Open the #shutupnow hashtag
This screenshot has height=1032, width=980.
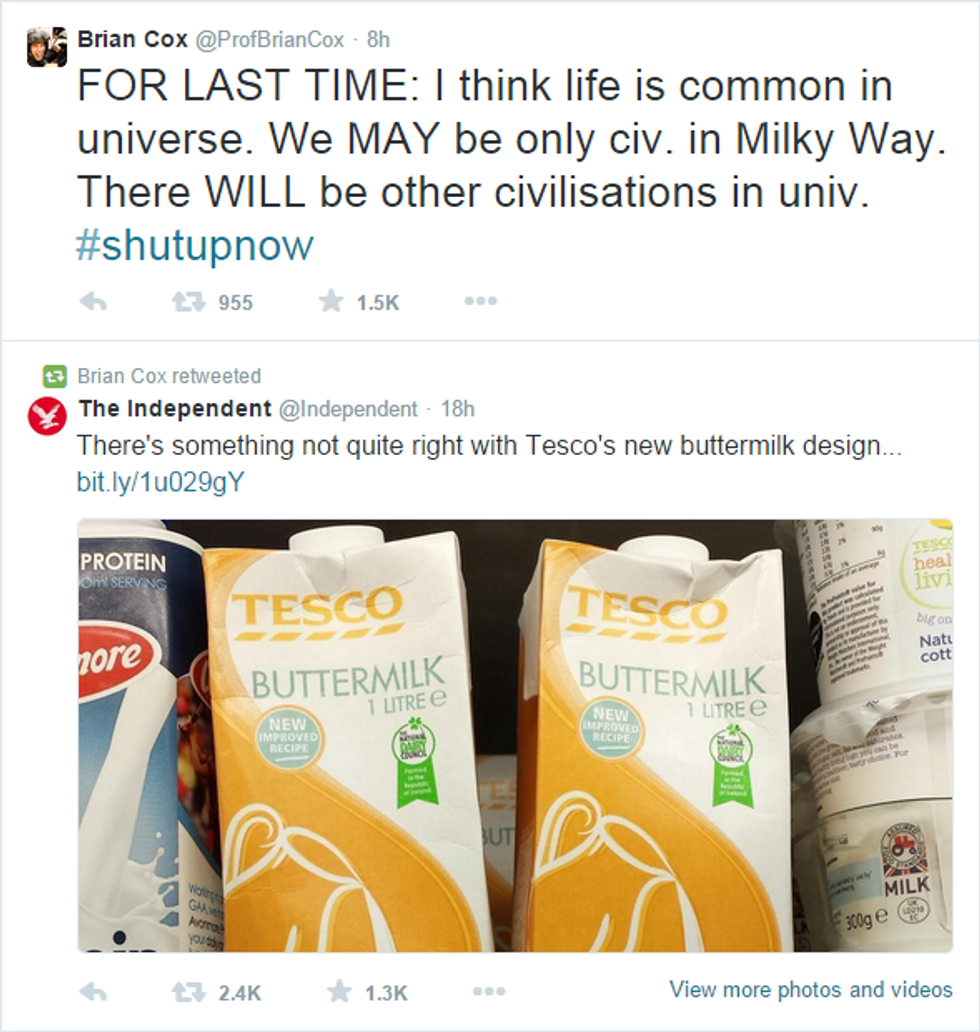[x=195, y=245]
